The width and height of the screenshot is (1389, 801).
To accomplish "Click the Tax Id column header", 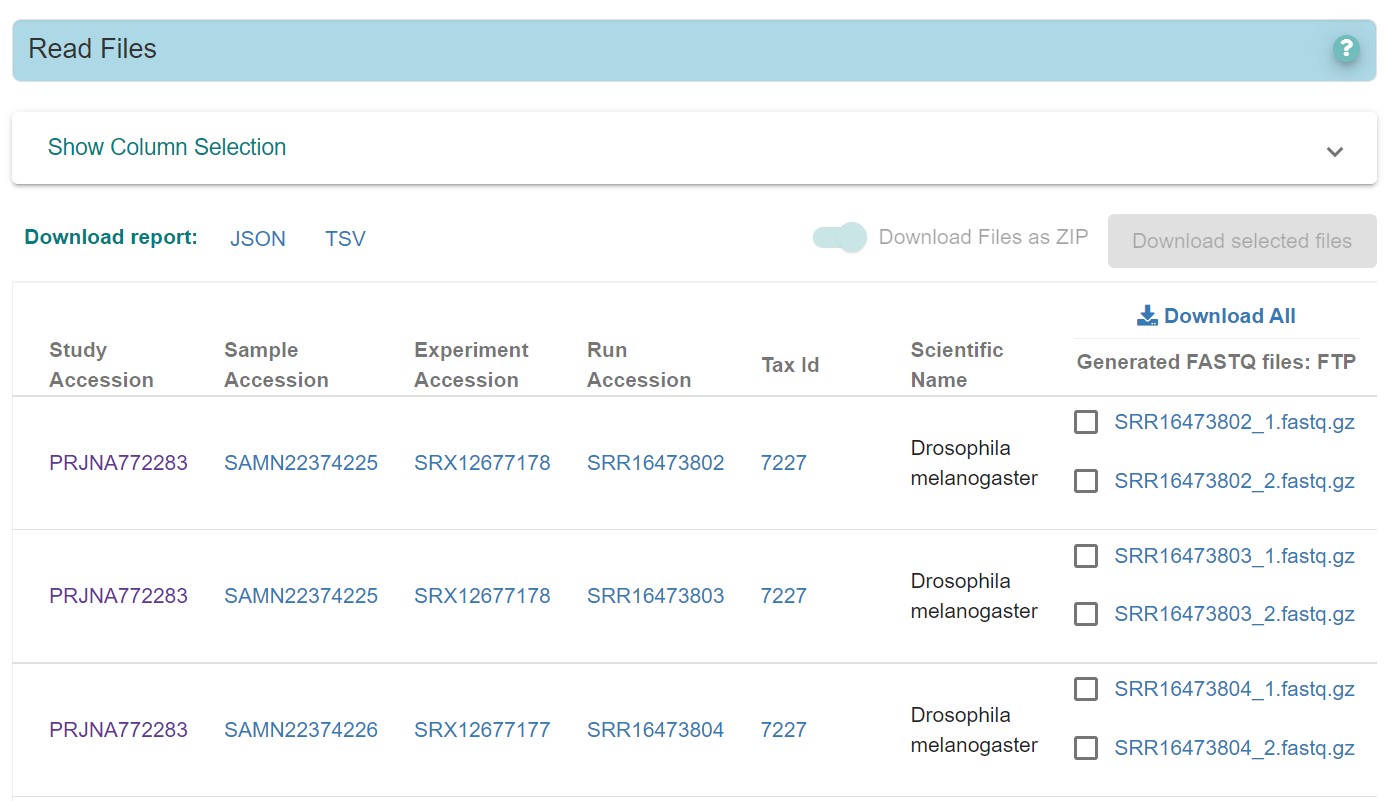I will [x=790, y=365].
